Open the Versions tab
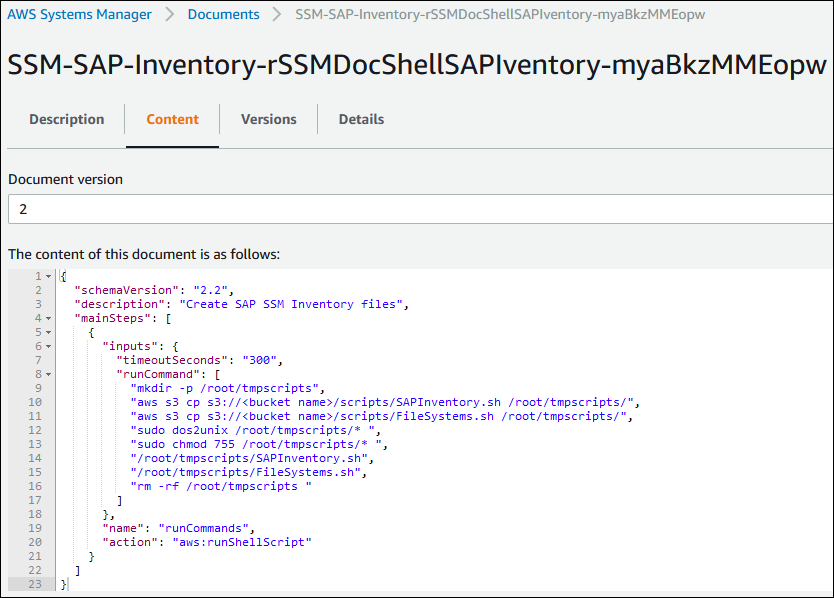Viewport: 834px width, 598px height. [269, 119]
